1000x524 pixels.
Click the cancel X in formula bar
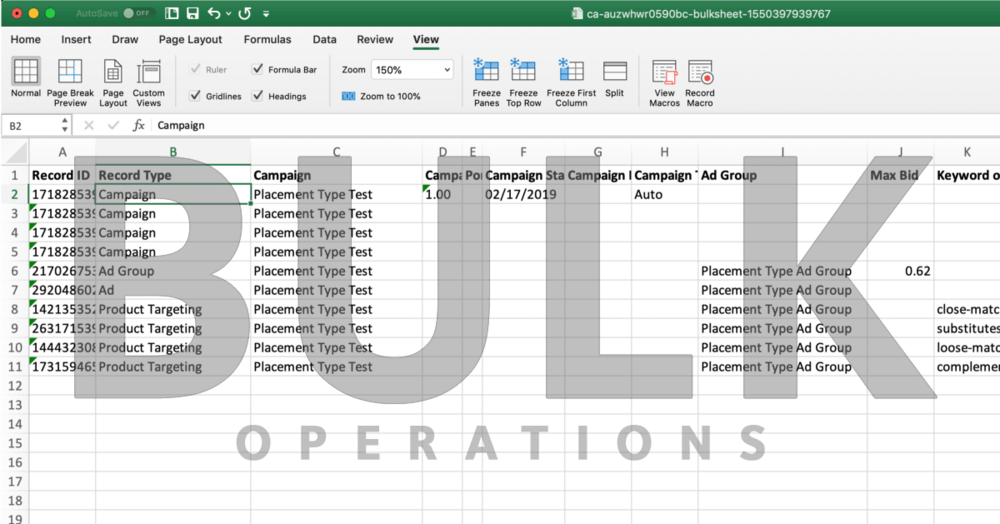pos(89,126)
